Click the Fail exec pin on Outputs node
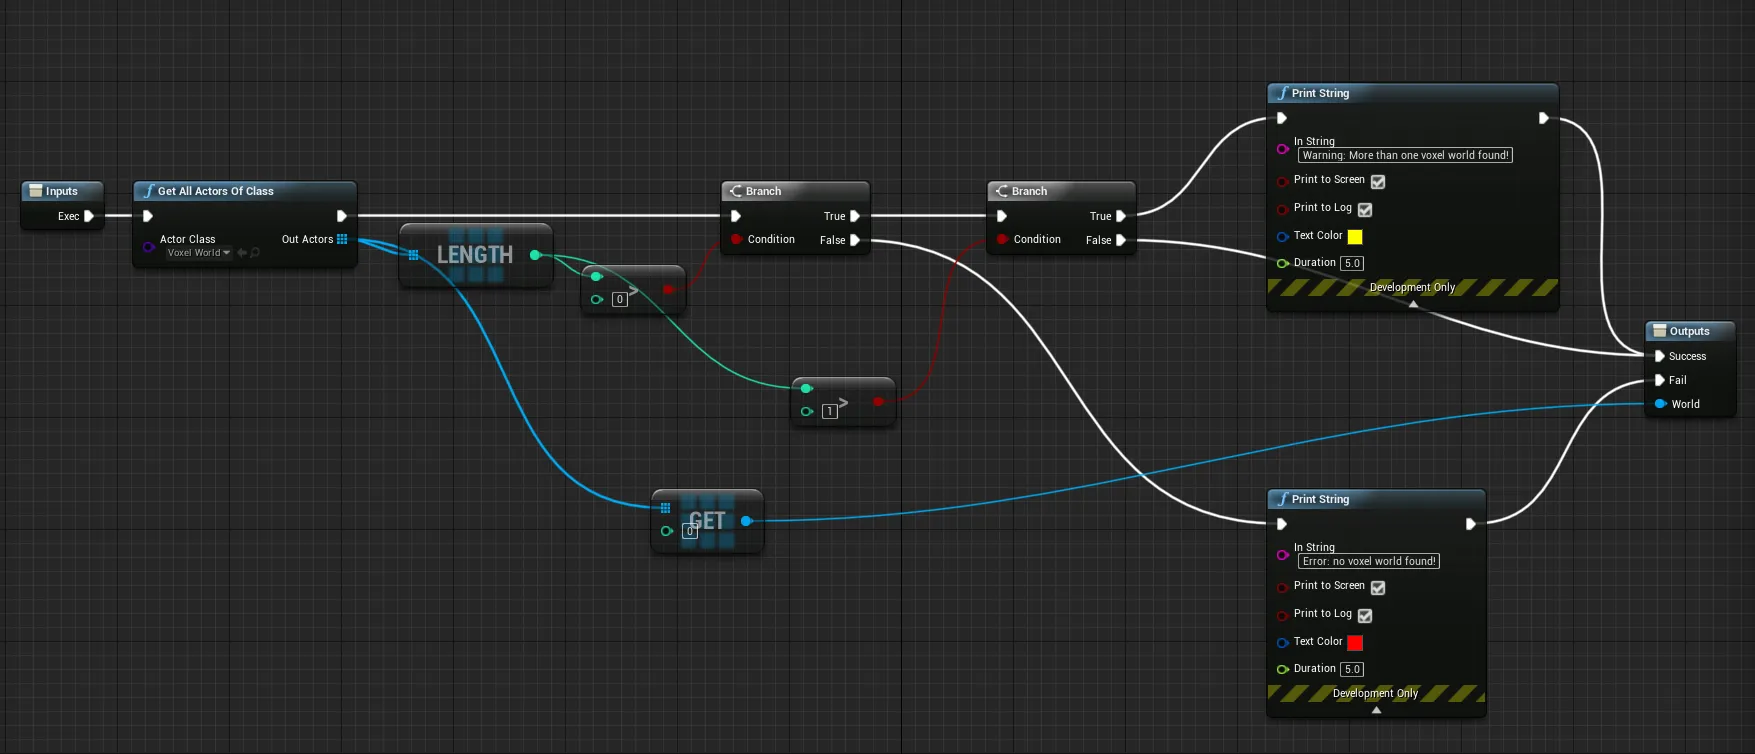Screen dimensions: 1755x754 (x=1660, y=380)
